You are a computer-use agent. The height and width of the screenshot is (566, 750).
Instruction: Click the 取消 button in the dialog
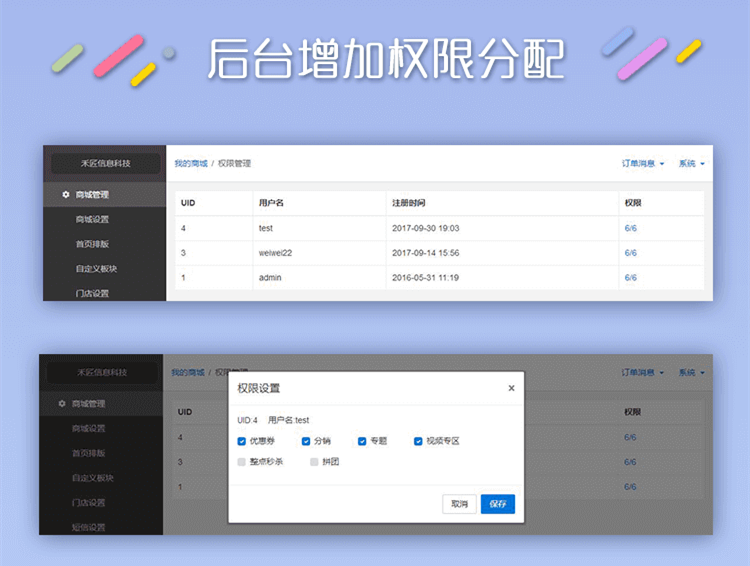point(459,504)
